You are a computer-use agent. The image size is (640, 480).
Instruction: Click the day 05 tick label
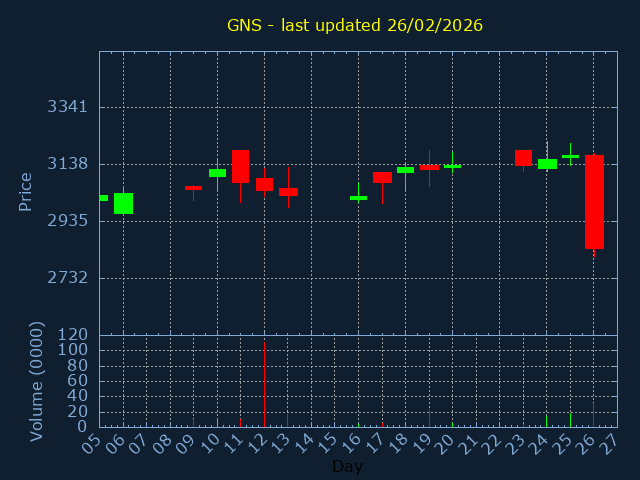[x=92, y=441]
